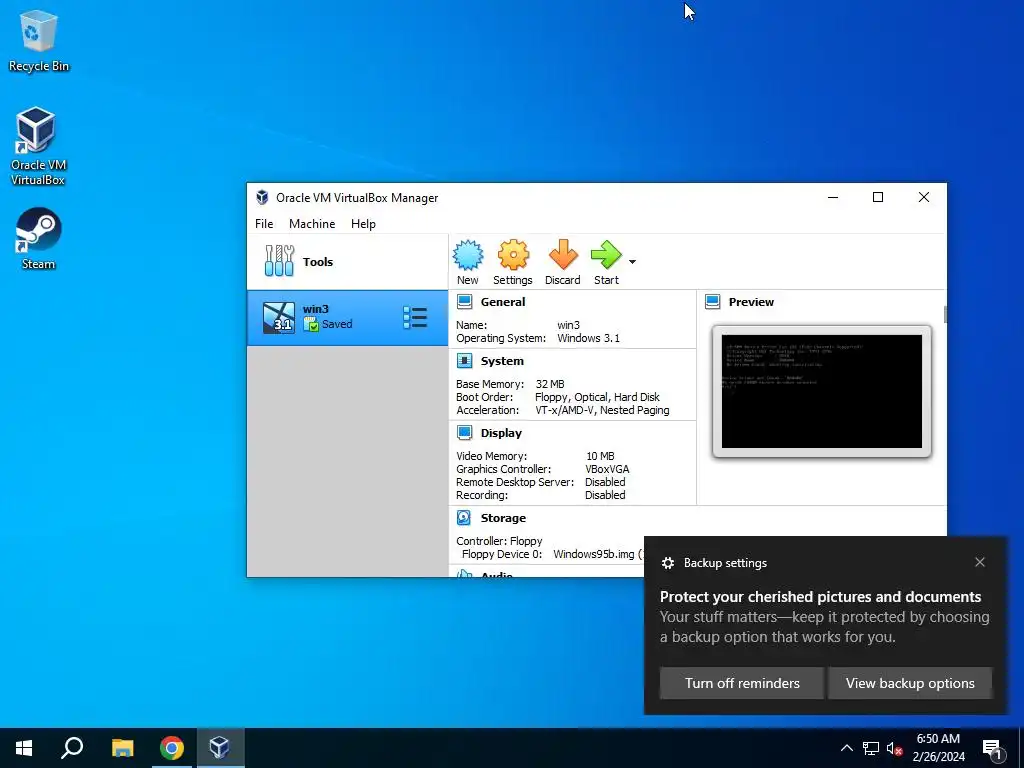1024x768 pixels.
Task: Click the network tray icon
Action: pyautogui.click(x=871, y=748)
